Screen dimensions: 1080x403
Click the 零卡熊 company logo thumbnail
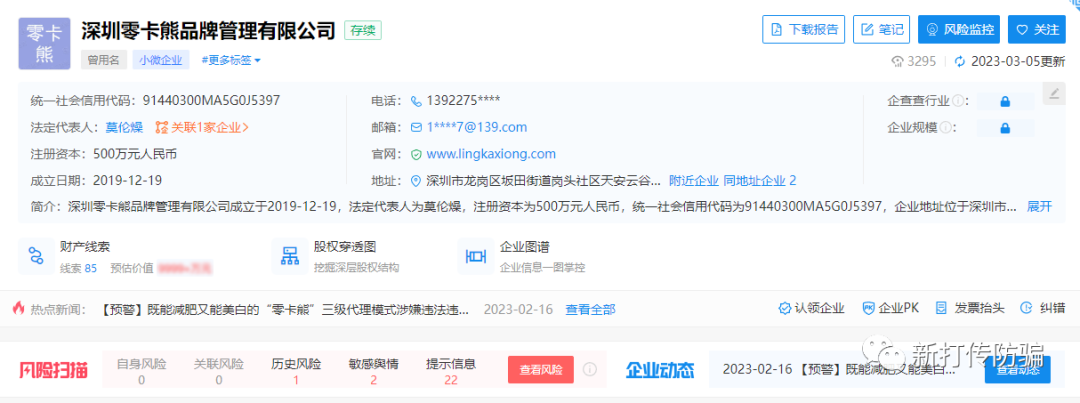44,43
